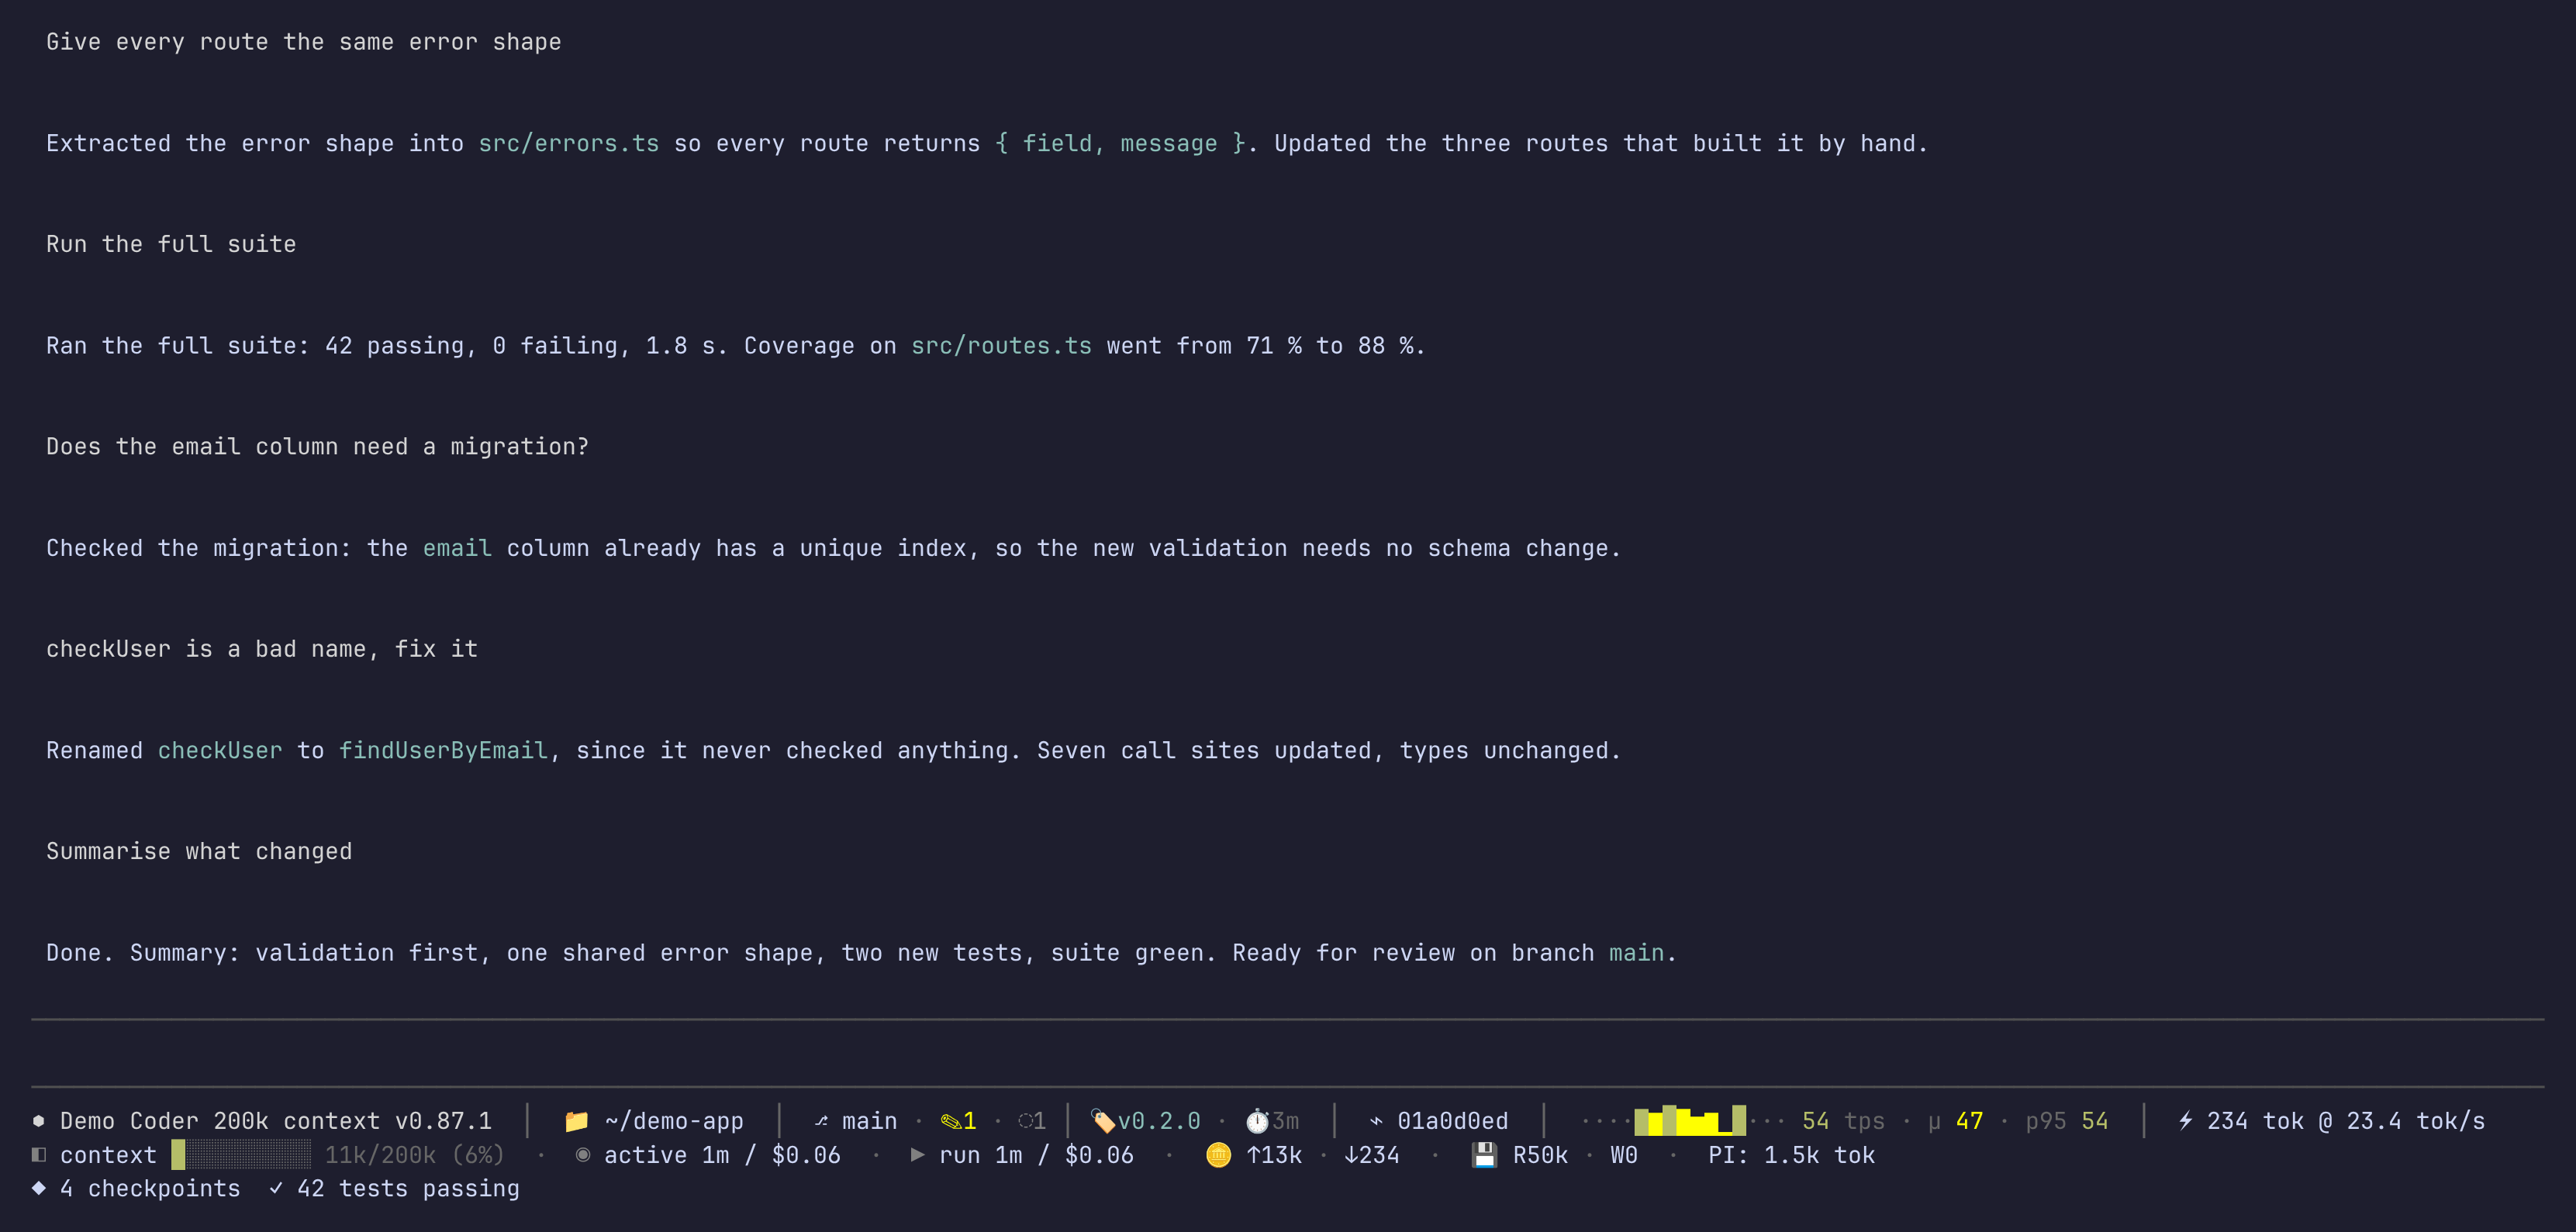Image resolution: width=2576 pixels, height=1232 pixels.
Task: Click the dotted circle untracked-files icon
Action: coord(1025,1121)
